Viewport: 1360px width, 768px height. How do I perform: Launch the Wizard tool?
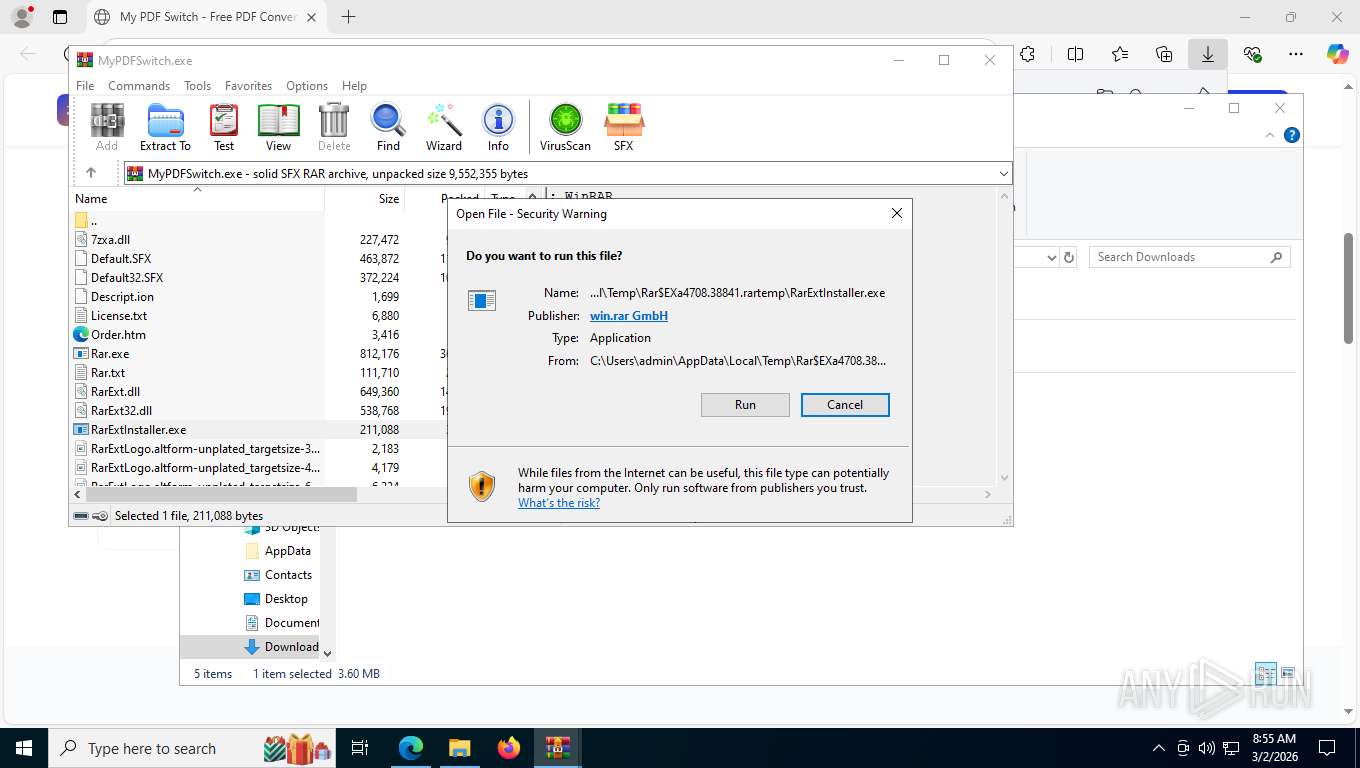coord(444,127)
